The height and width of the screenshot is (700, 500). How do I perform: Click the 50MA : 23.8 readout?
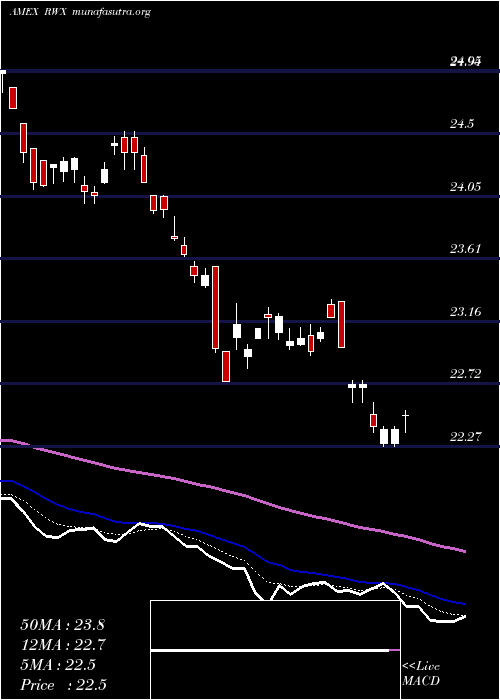tap(62, 625)
